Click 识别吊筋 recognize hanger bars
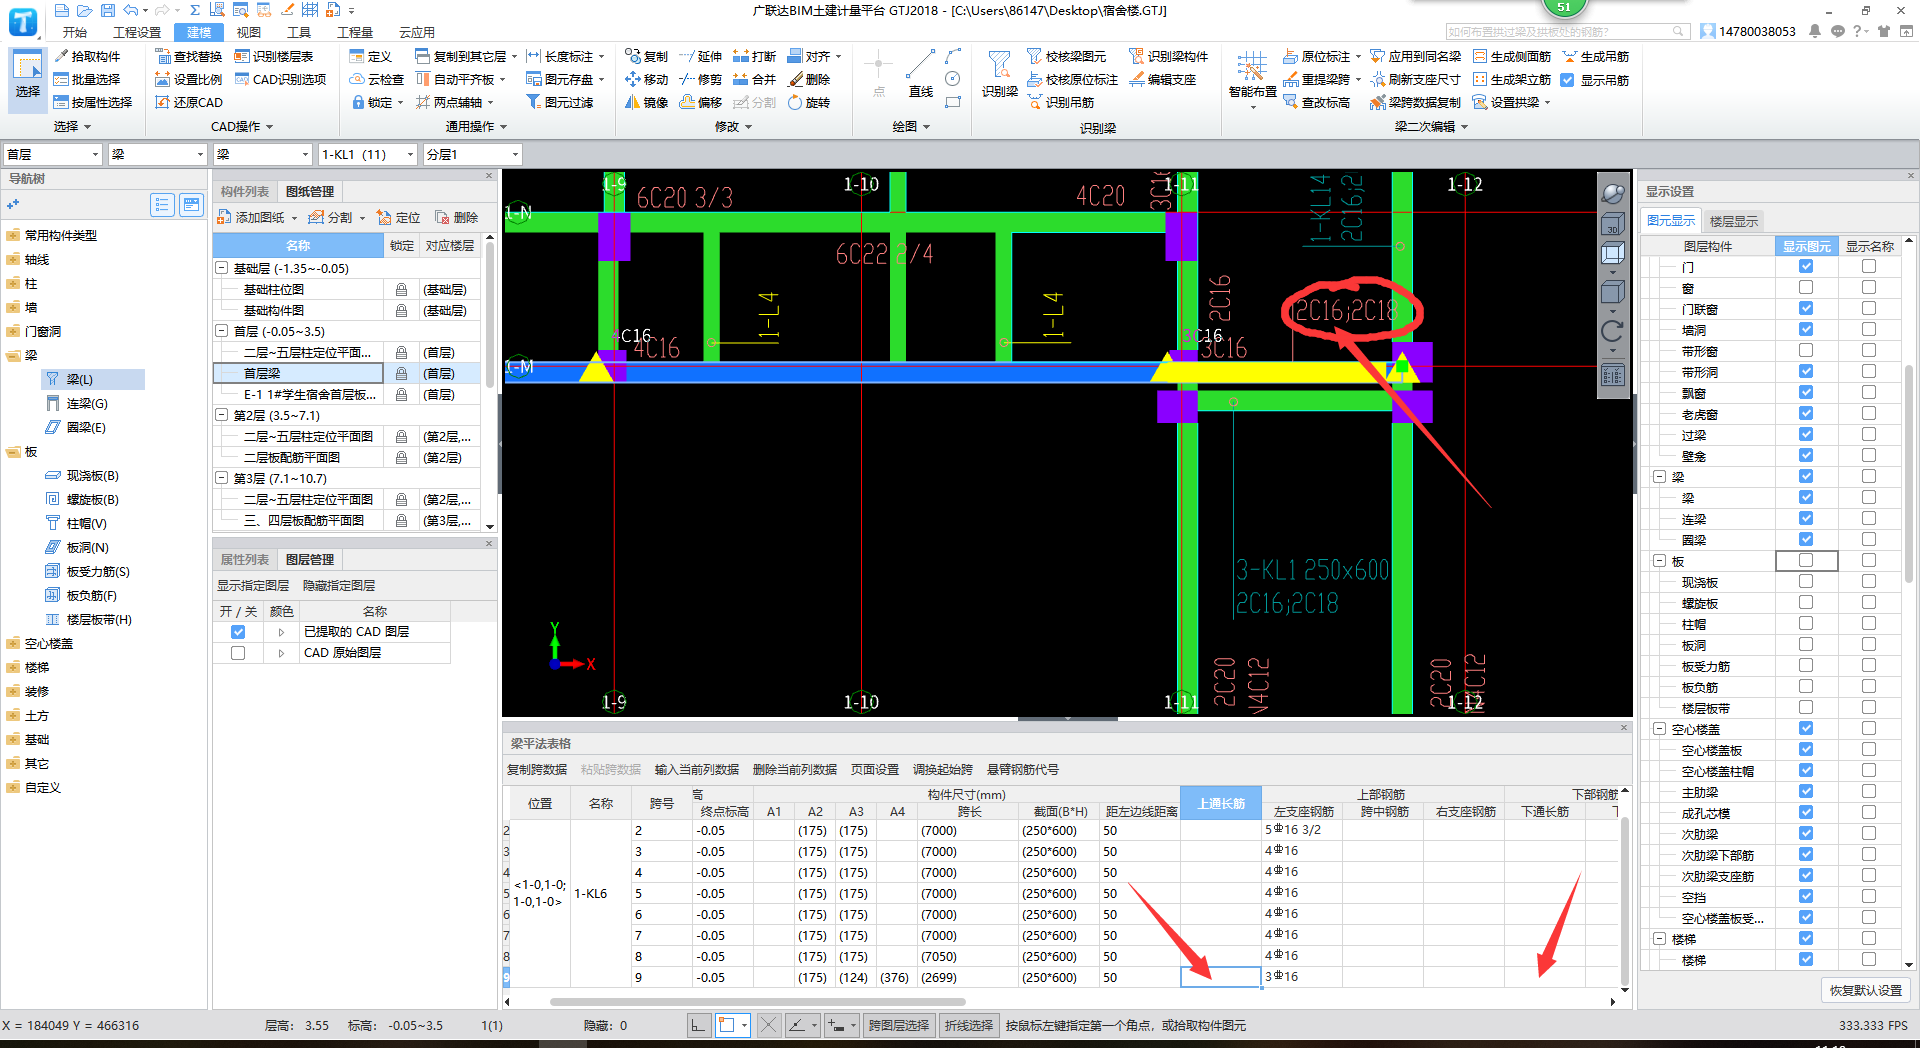Screen dimensions: 1920x1048 [1060, 102]
